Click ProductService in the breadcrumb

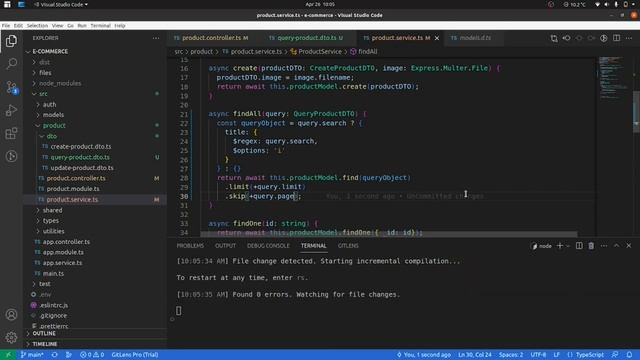click(x=320, y=52)
